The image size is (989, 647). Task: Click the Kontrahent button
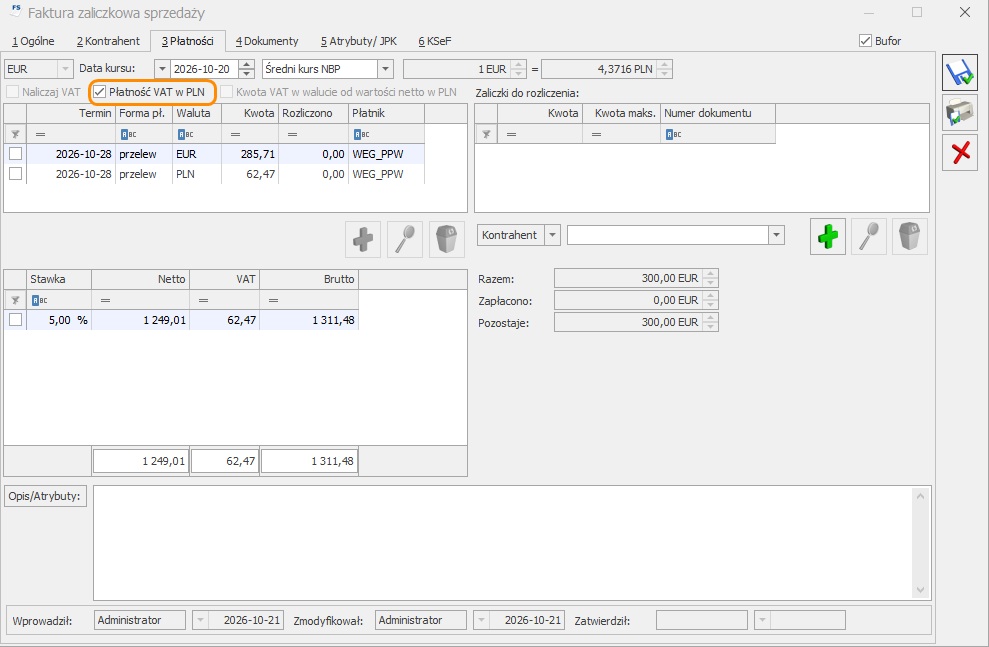[510, 235]
